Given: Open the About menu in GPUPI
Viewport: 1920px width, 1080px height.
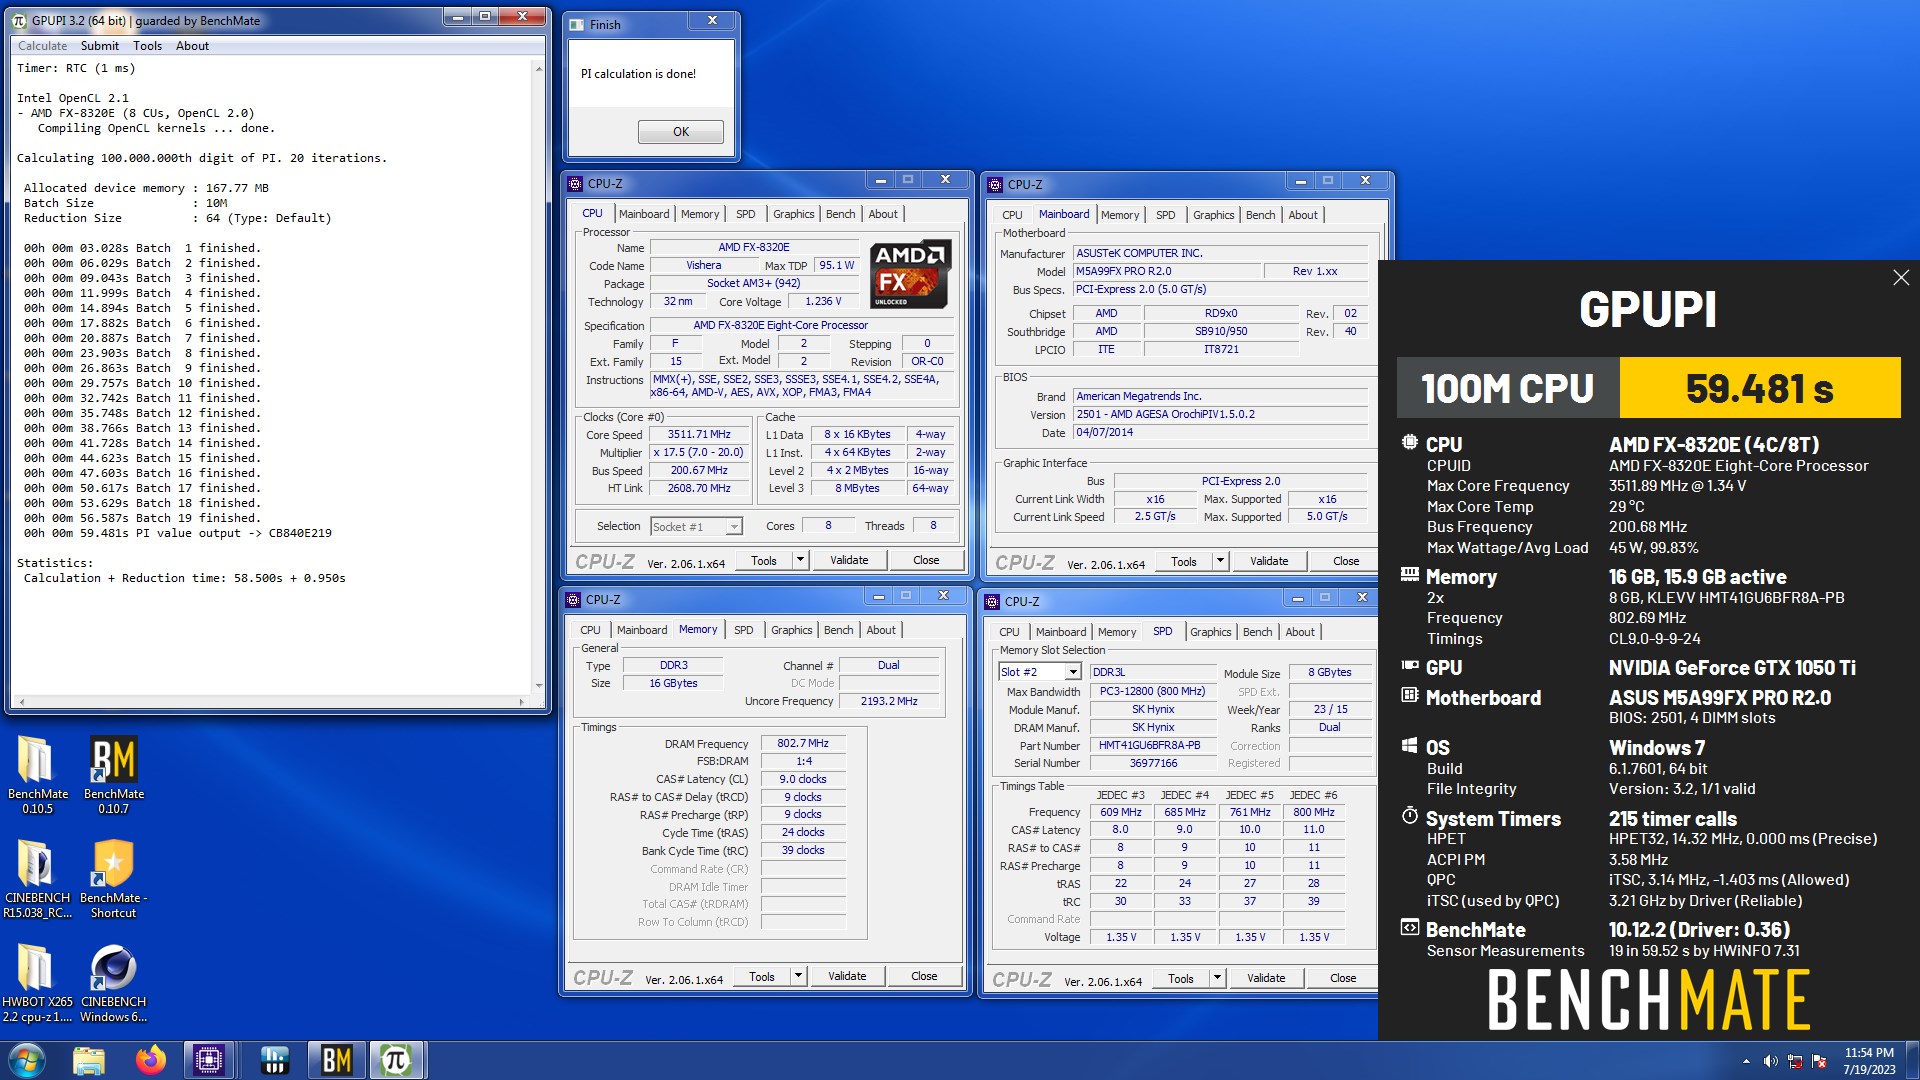Looking at the screenshot, I should 192,46.
